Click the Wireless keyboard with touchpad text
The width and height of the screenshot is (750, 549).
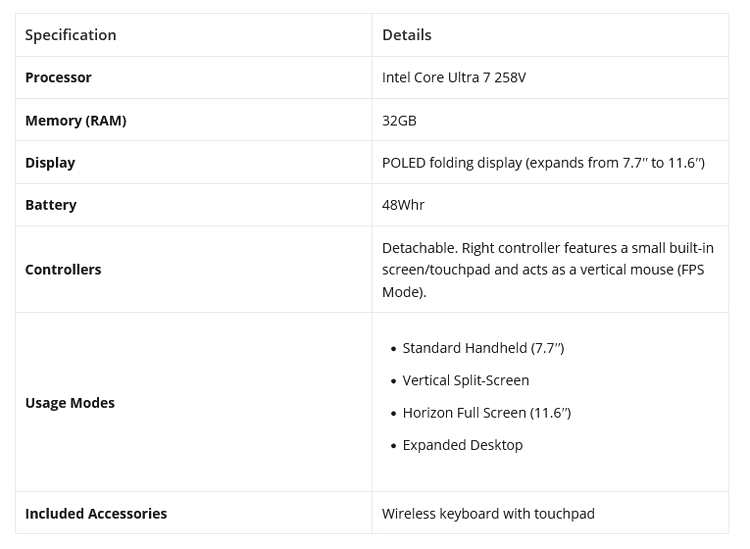click(x=488, y=514)
